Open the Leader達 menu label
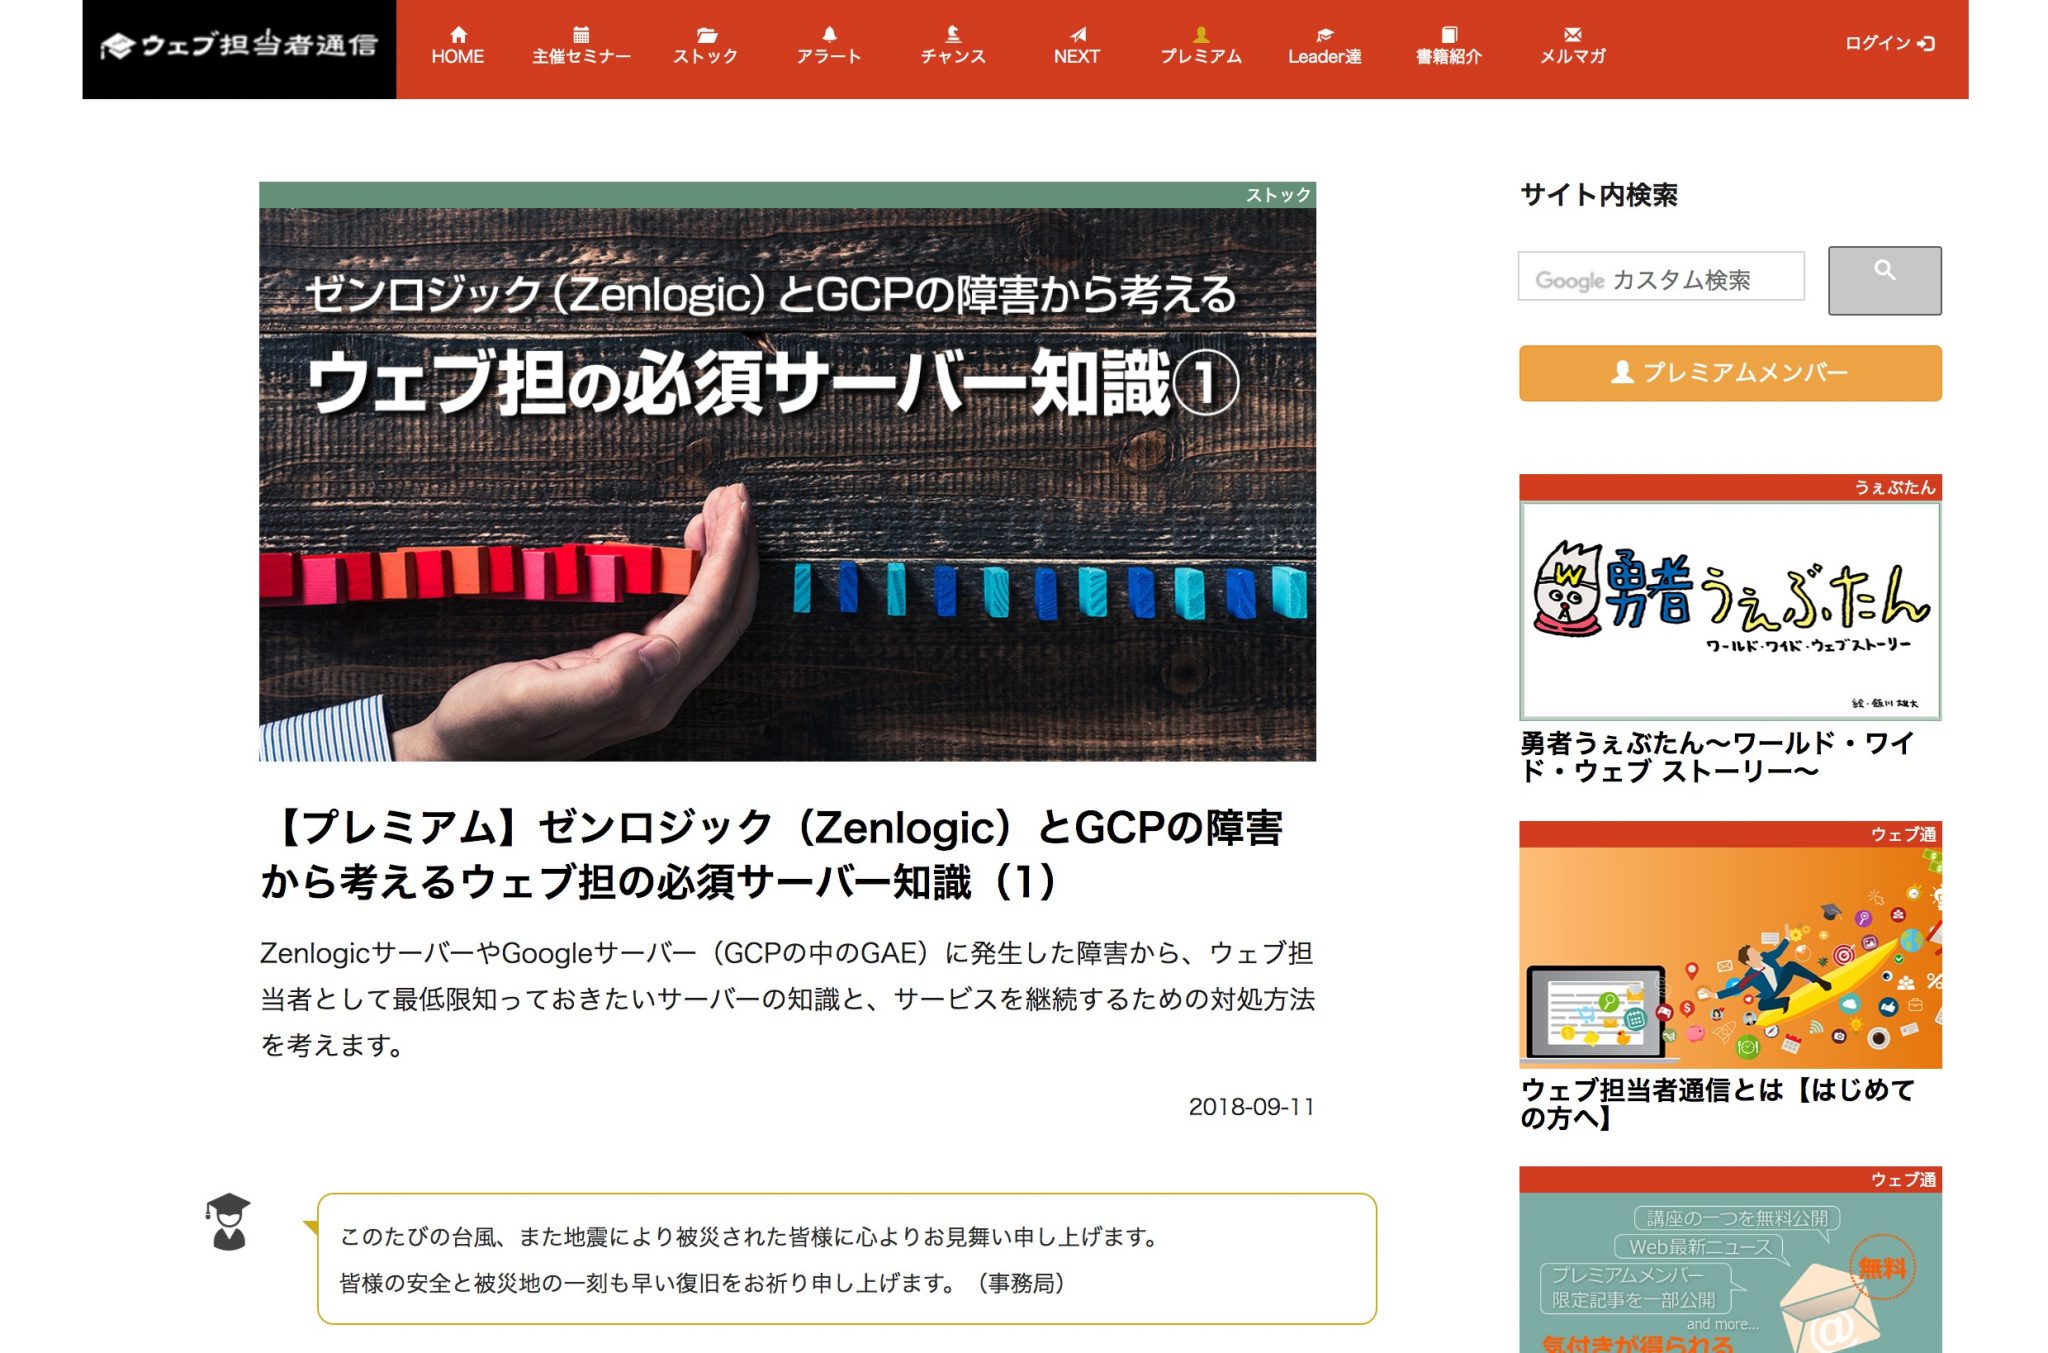The width and height of the screenshot is (2048, 1353). pos(1325,57)
